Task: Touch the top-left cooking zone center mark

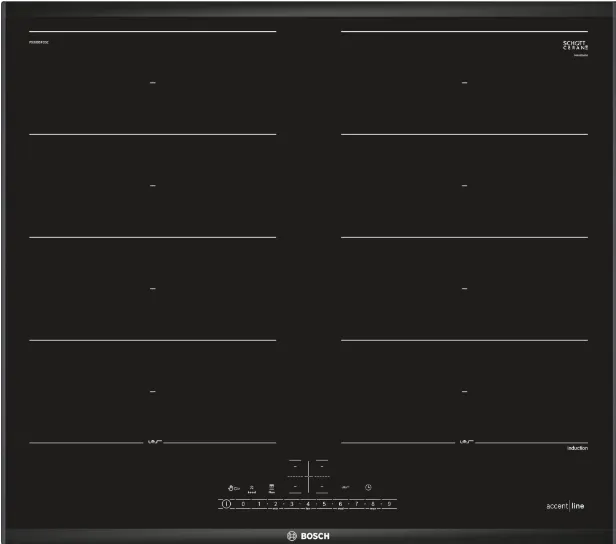Action: 152,83
